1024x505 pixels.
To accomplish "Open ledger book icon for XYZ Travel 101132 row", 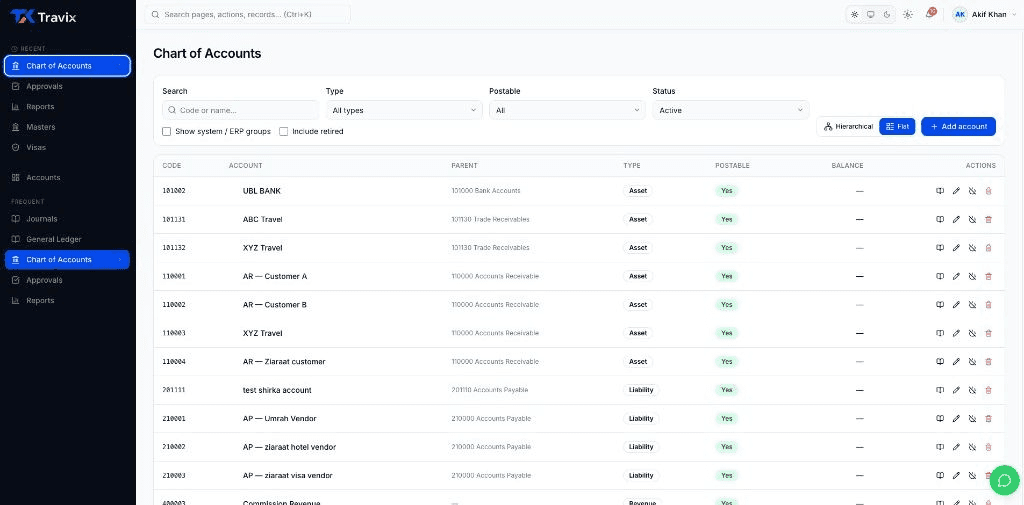I will click(x=940, y=248).
